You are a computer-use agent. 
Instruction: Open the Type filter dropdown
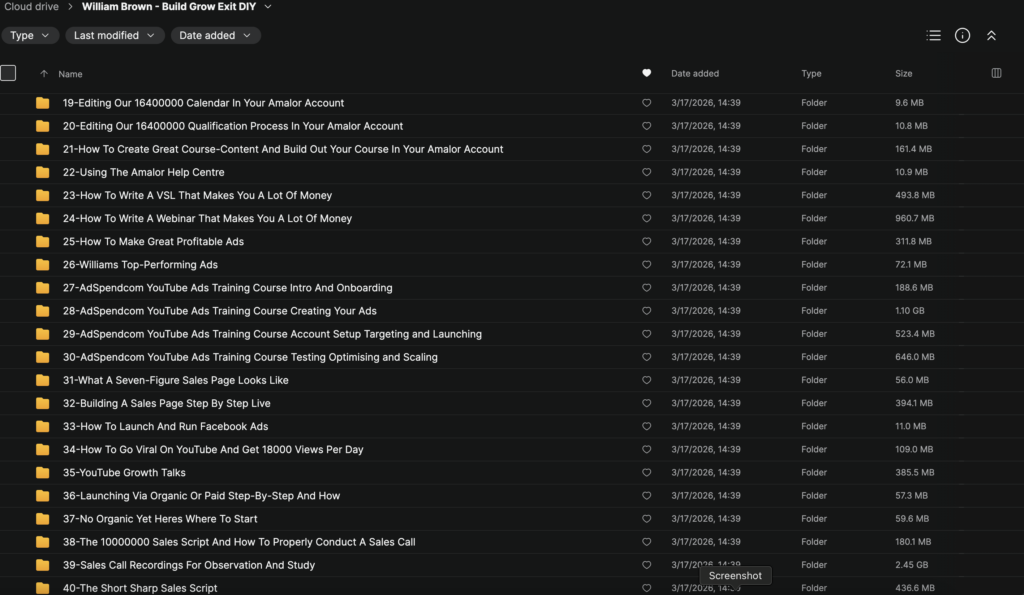click(30, 35)
